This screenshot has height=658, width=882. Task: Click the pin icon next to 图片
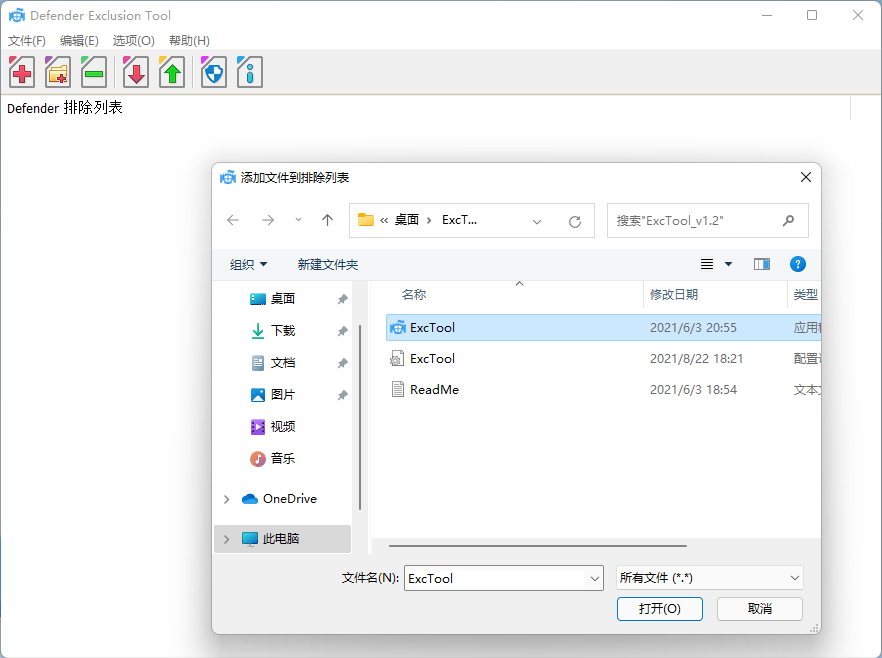tap(342, 395)
